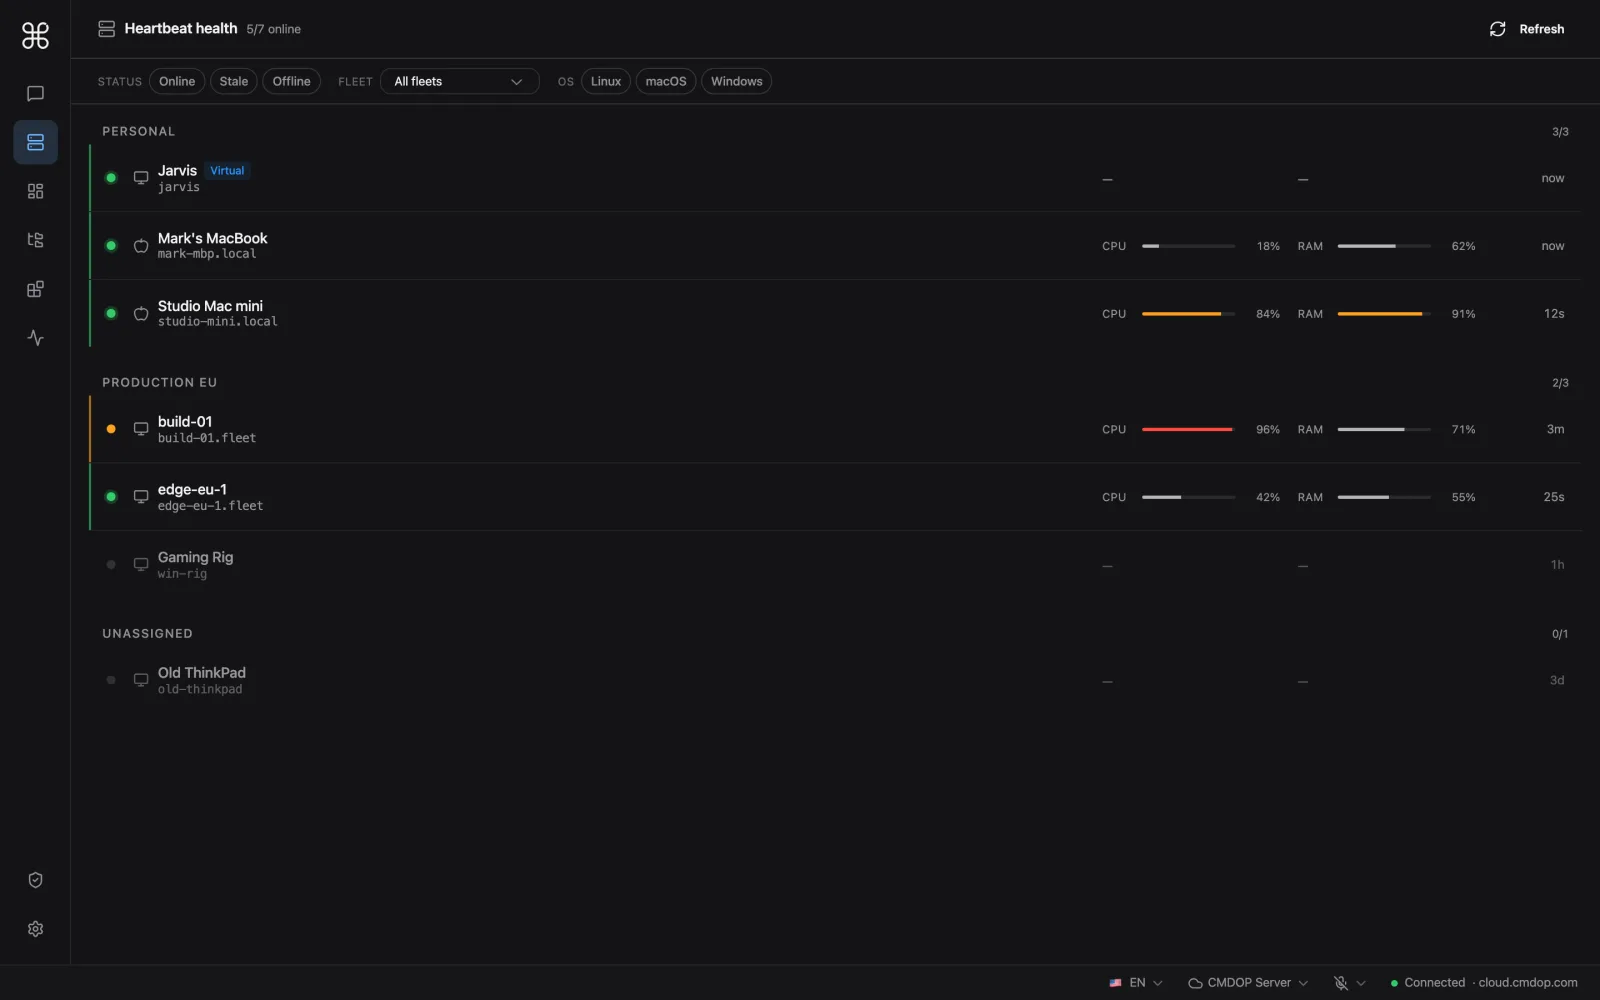Screen dimensions: 1600x1000
Task: Click the Virtual badge on Jarvis
Action: [x=227, y=170]
